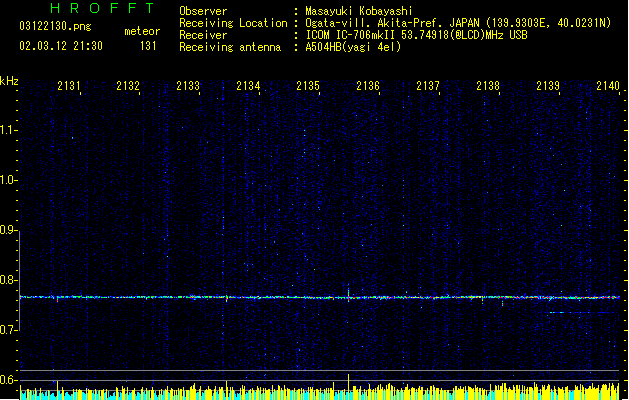Select observer name Masayuki Kobayashi

click(x=359, y=11)
